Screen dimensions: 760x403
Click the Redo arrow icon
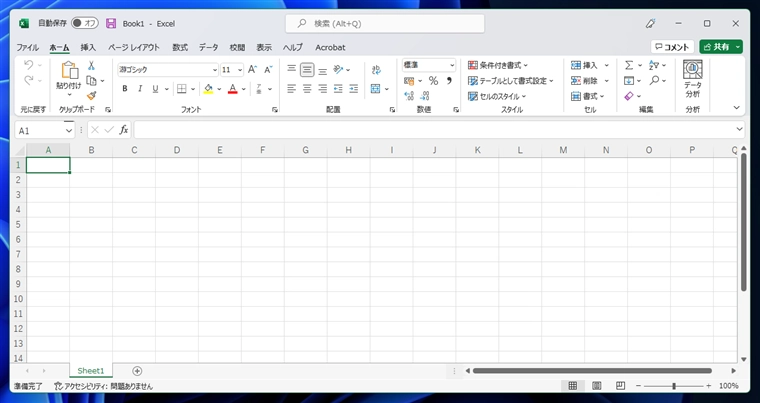coord(29,81)
